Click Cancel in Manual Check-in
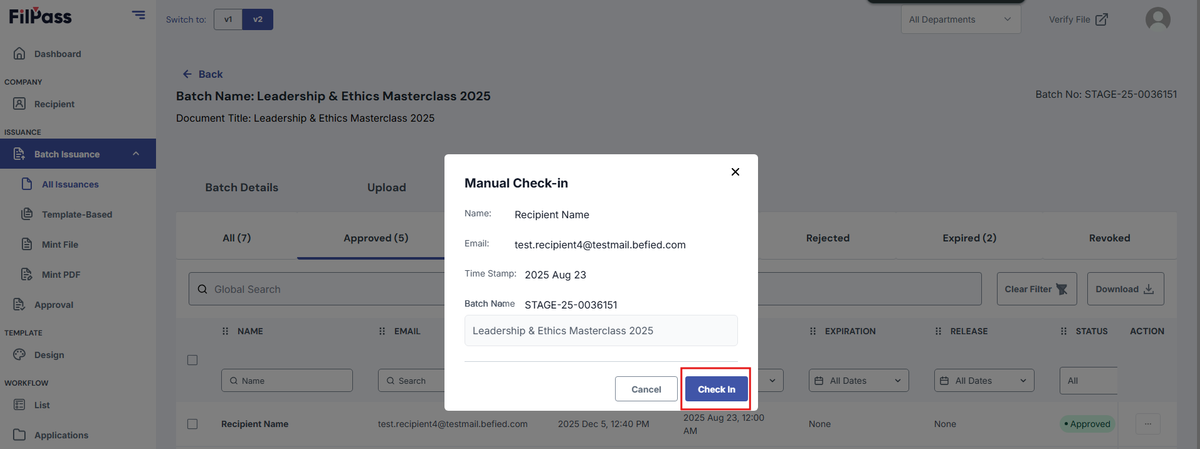Screen dimensions: 1200x449 (646, 389)
